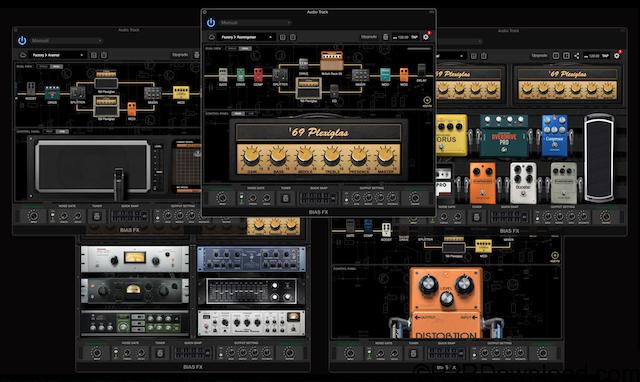Click delete preset icon in center window
The height and width of the screenshot is (382, 640).
[293, 37]
